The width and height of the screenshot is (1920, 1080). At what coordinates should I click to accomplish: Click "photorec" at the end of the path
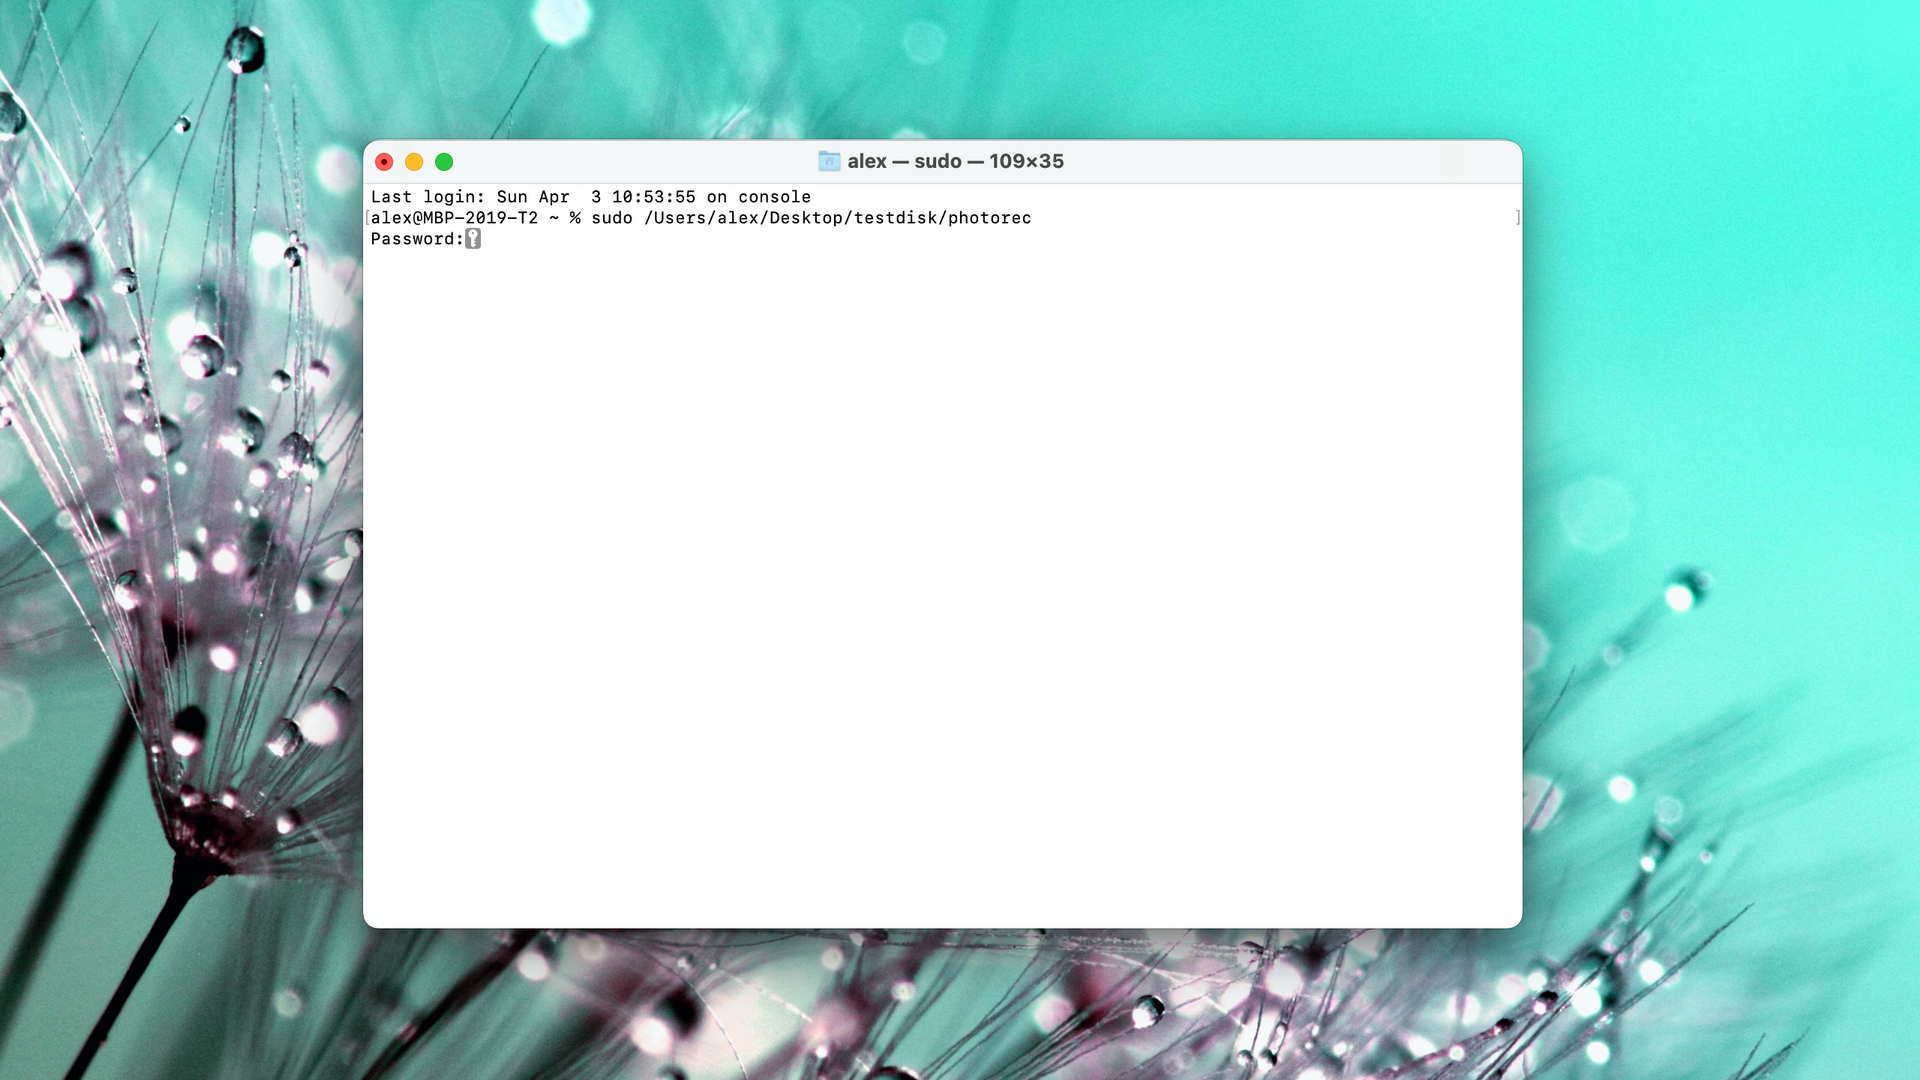989,218
